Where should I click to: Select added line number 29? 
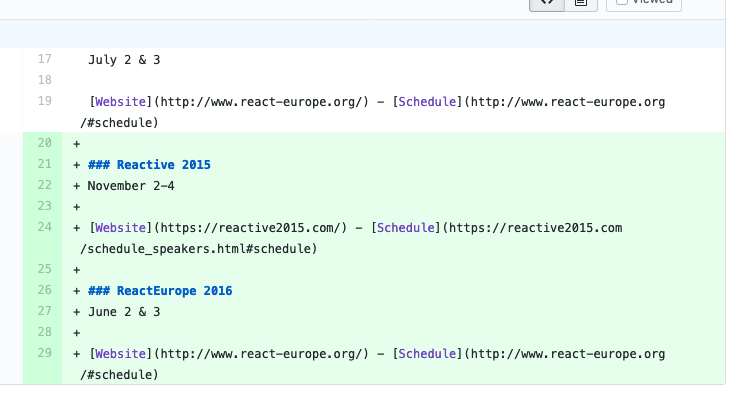pyautogui.click(x=44, y=353)
